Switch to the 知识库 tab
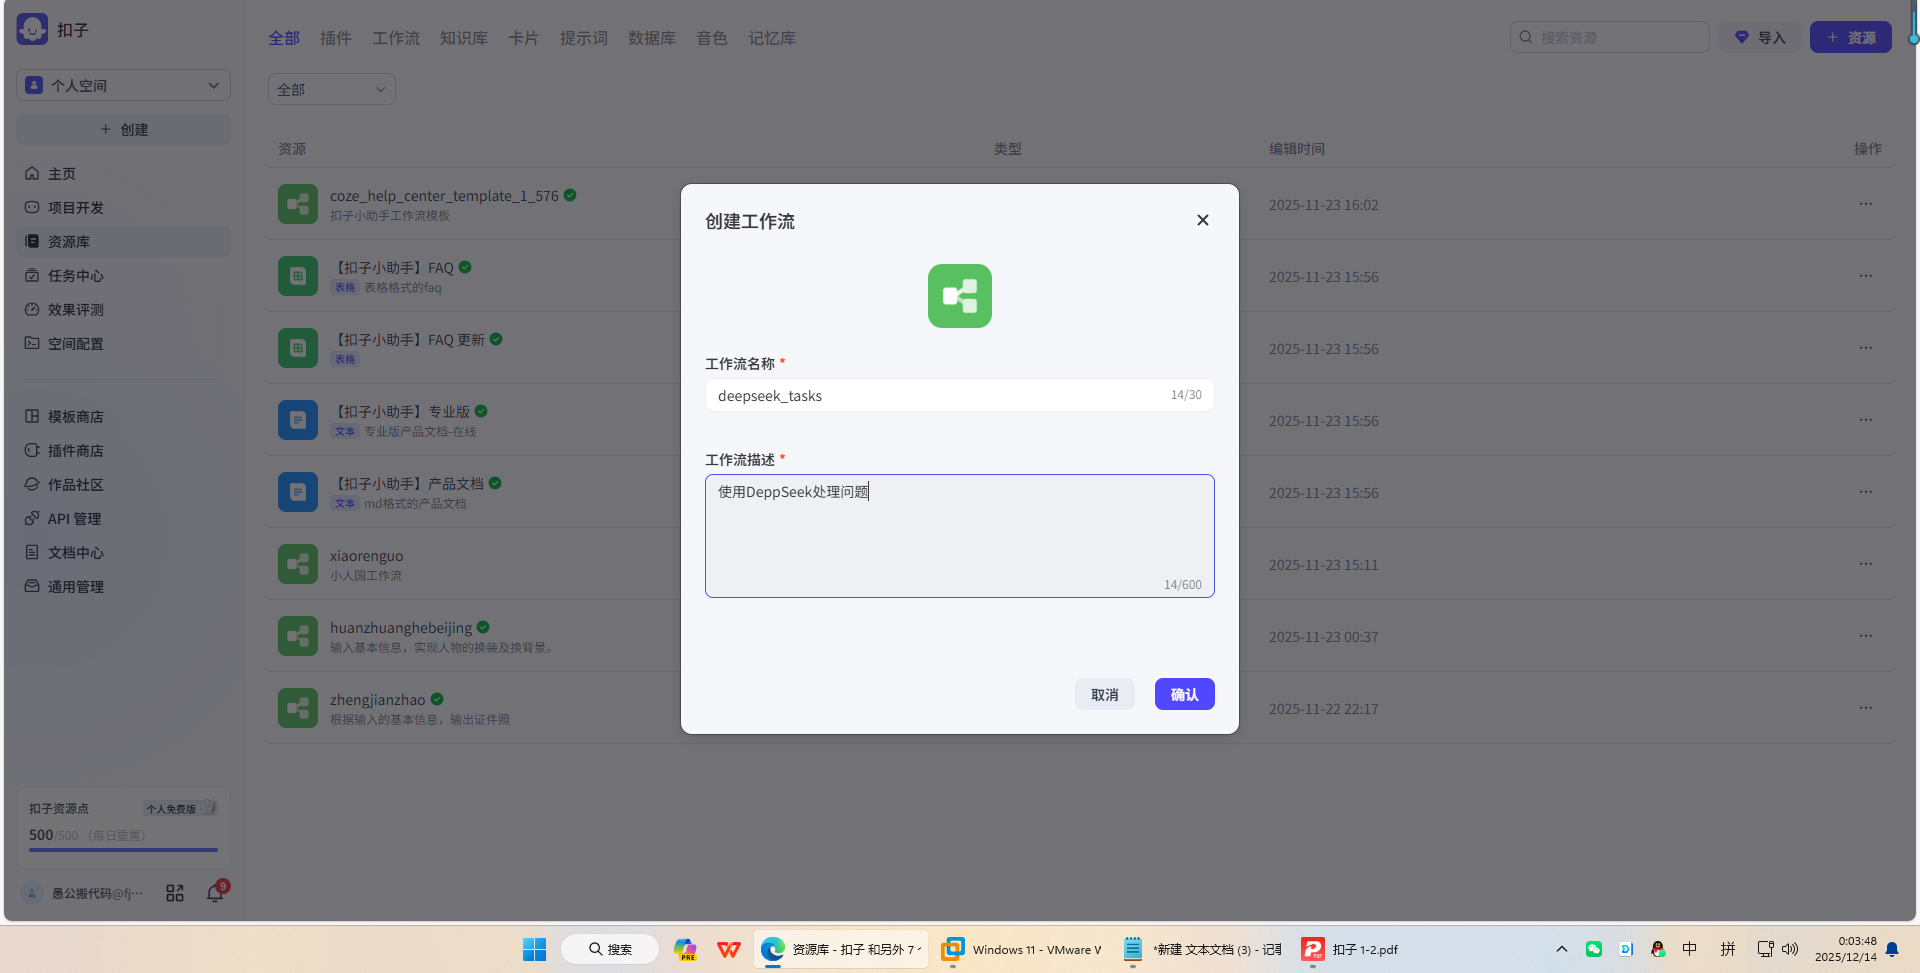 tap(463, 37)
